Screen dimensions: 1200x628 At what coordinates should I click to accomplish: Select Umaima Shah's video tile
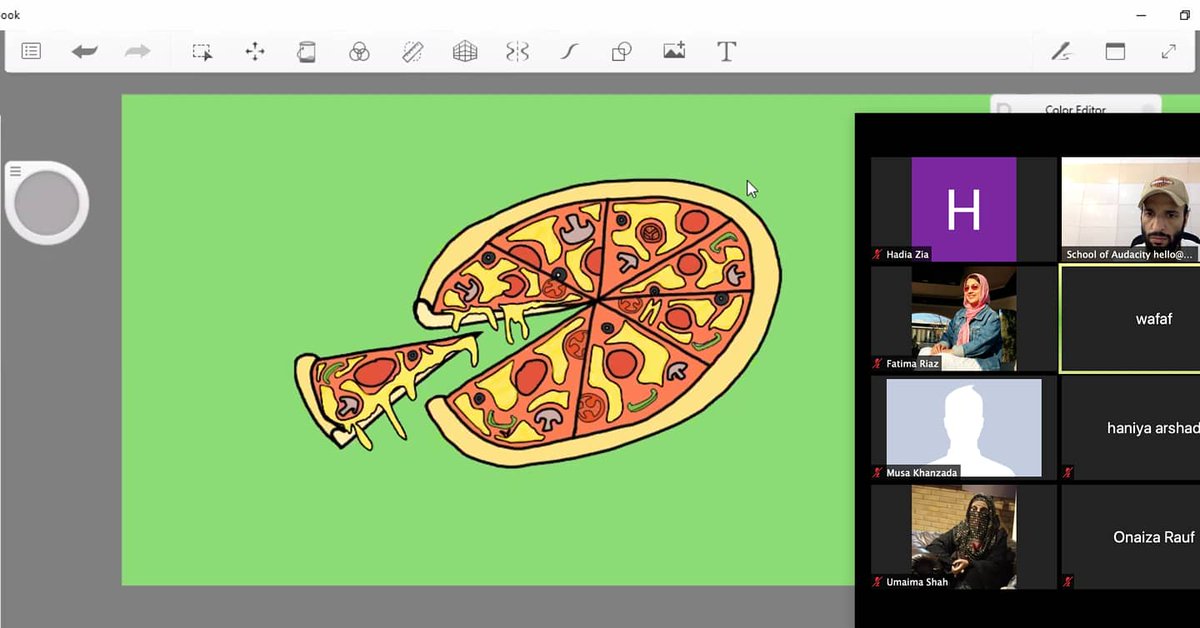click(x=964, y=537)
